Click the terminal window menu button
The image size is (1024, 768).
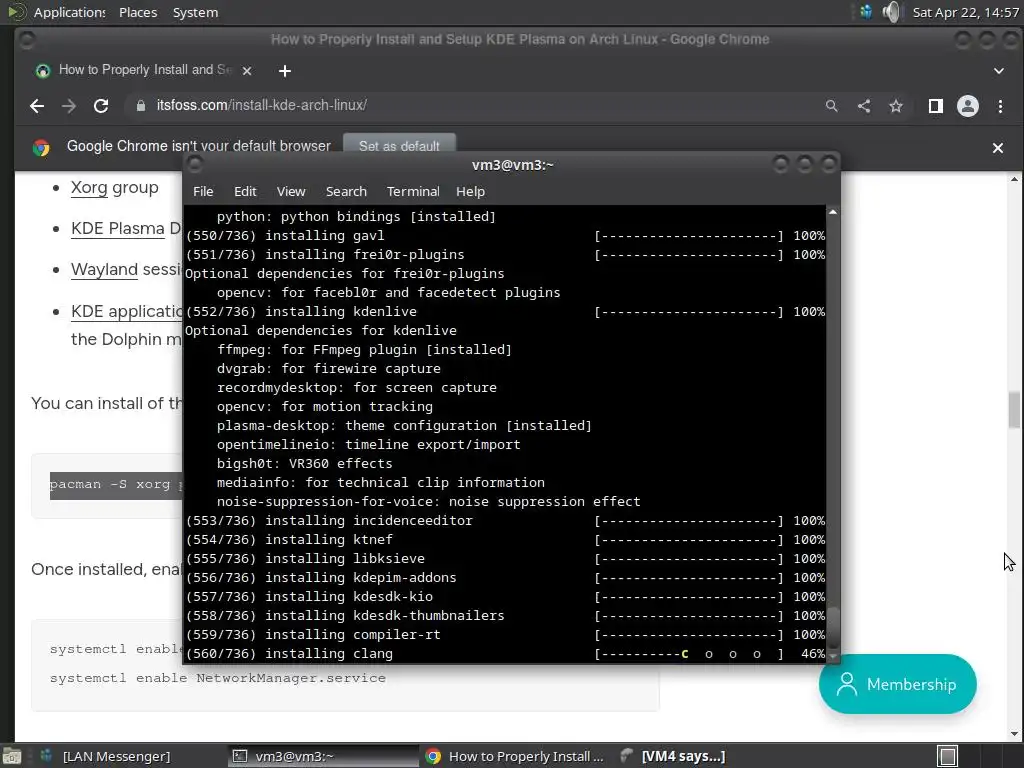[x=195, y=165]
